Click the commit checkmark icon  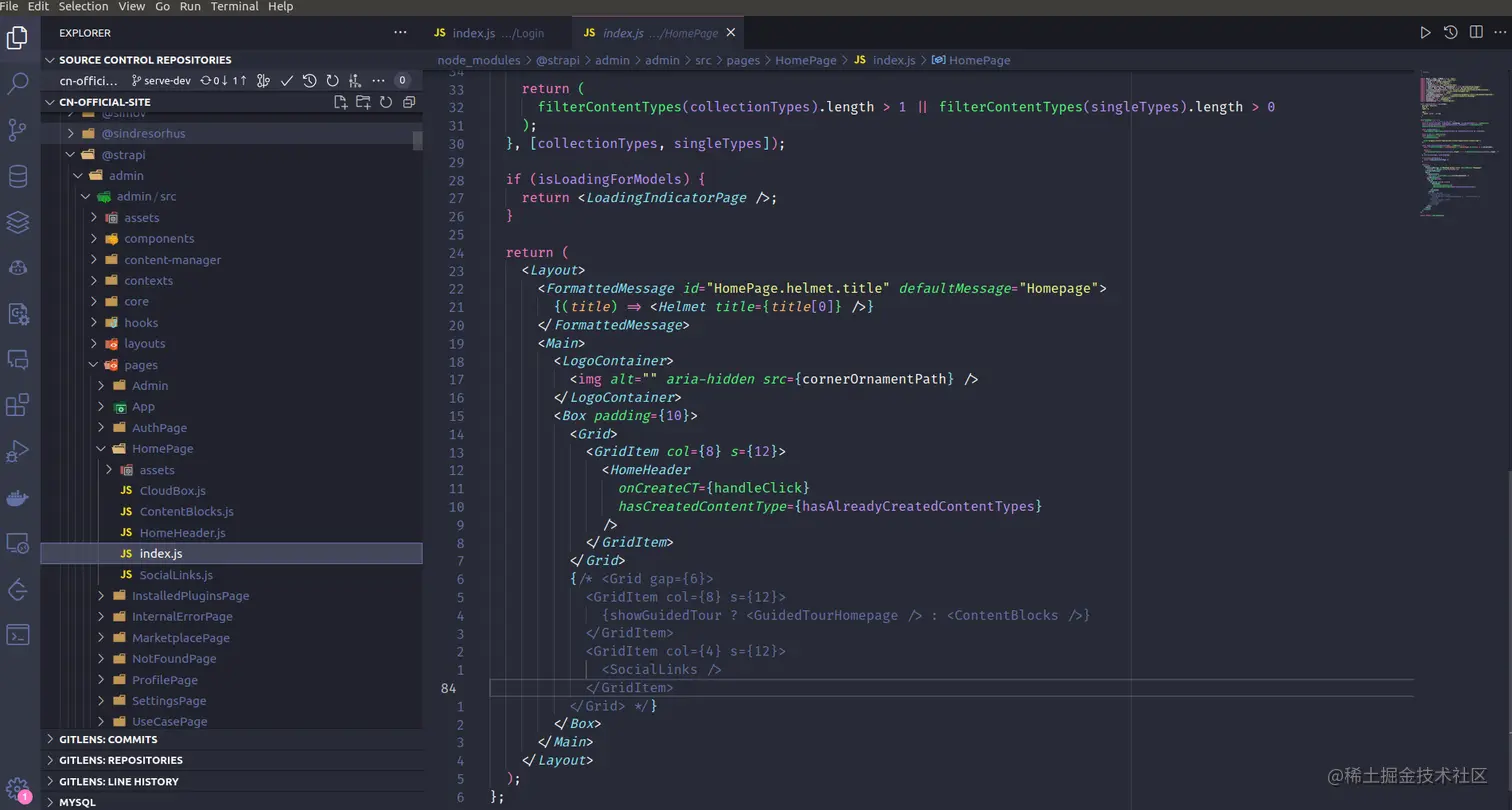point(287,80)
